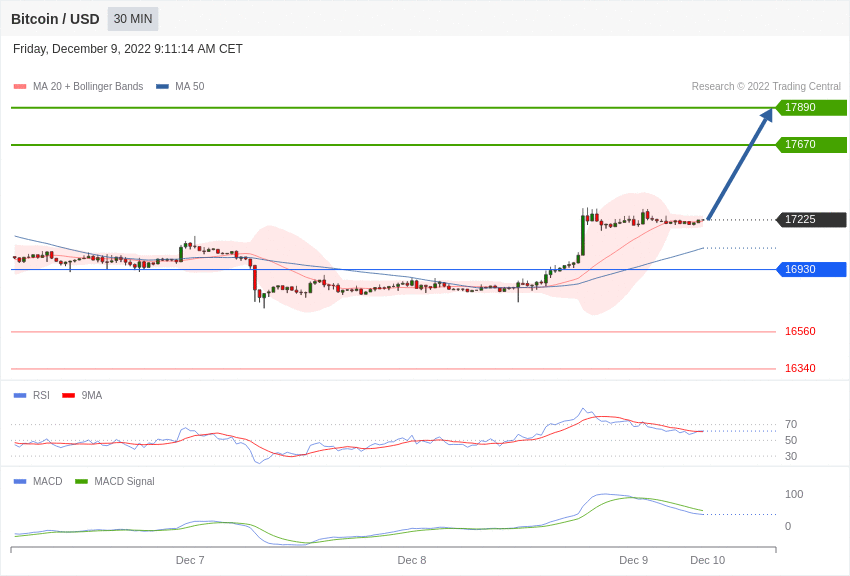
Task: Click the 30 MIN timeframe button
Action: pyautogui.click(x=133, y=19)
